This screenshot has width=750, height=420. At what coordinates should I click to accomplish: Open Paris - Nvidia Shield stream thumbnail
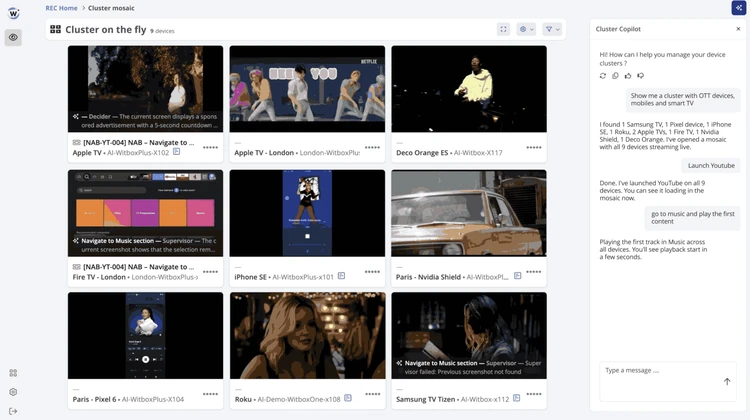click(469, 213)
